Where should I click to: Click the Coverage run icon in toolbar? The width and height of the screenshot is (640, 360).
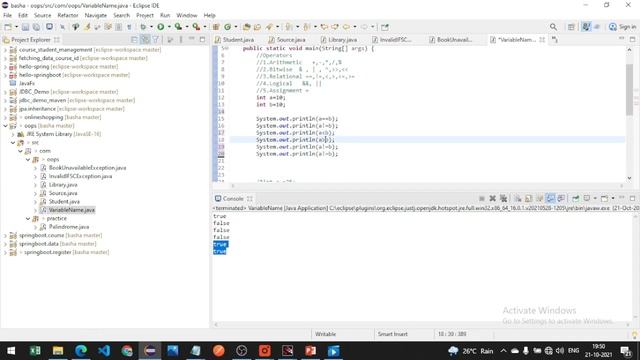point(178,27)
